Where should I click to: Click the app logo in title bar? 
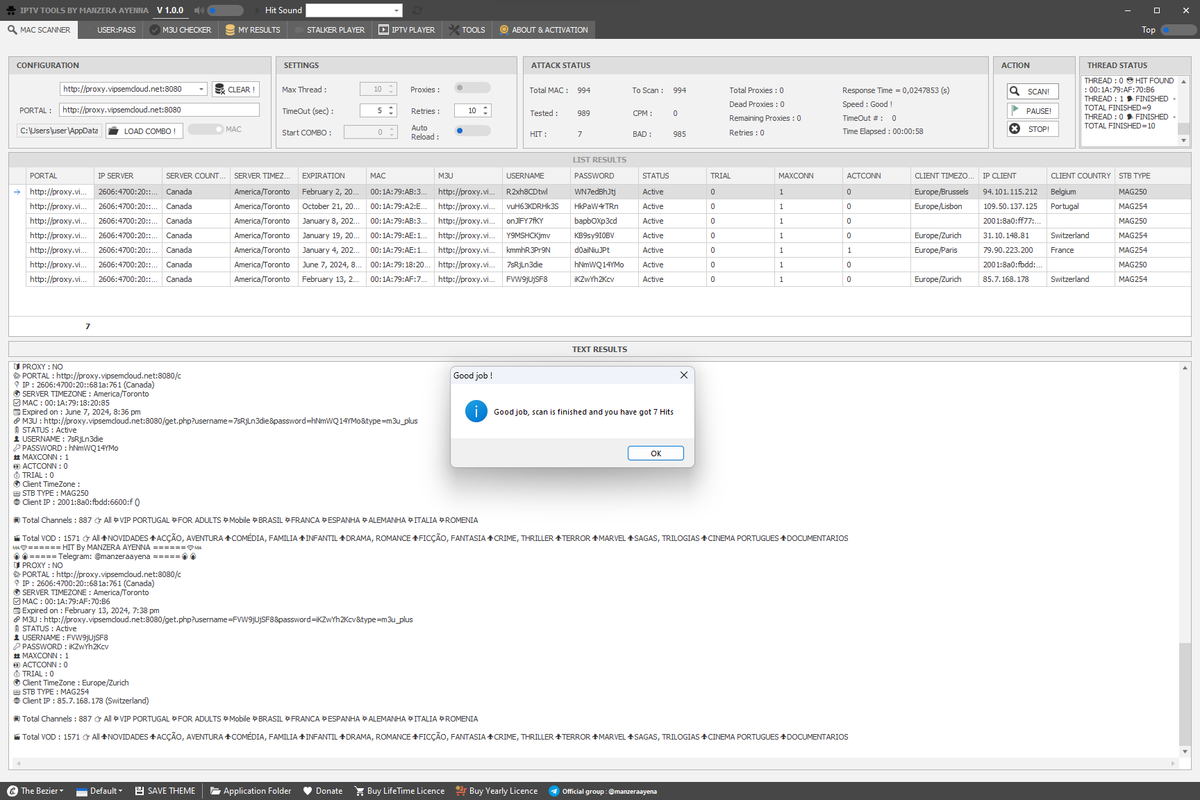click(10, 10)
